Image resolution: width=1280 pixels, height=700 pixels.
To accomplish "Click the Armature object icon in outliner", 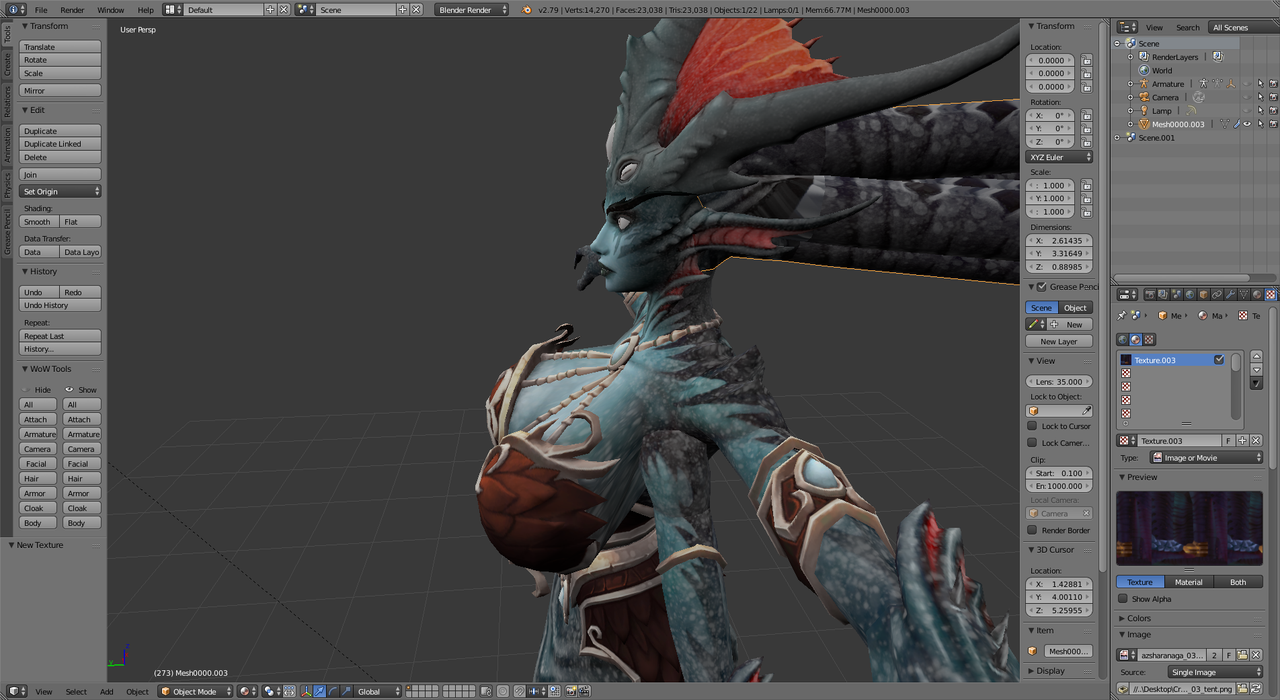I will (x=1144, y=84).
